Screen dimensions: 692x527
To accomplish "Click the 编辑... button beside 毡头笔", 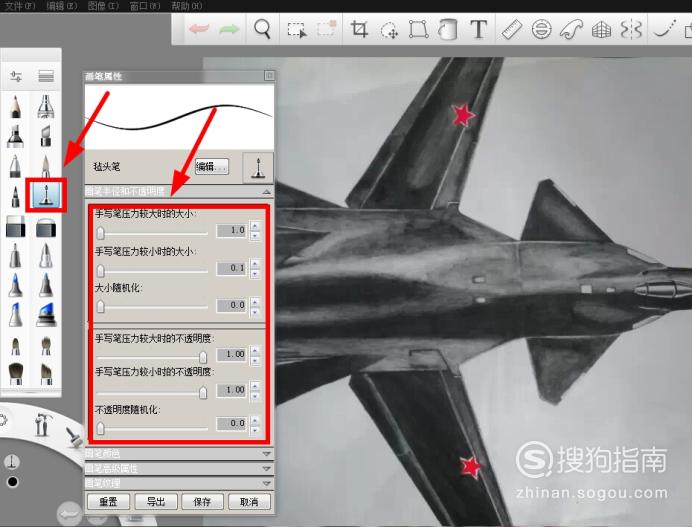I will coord(212,166).
